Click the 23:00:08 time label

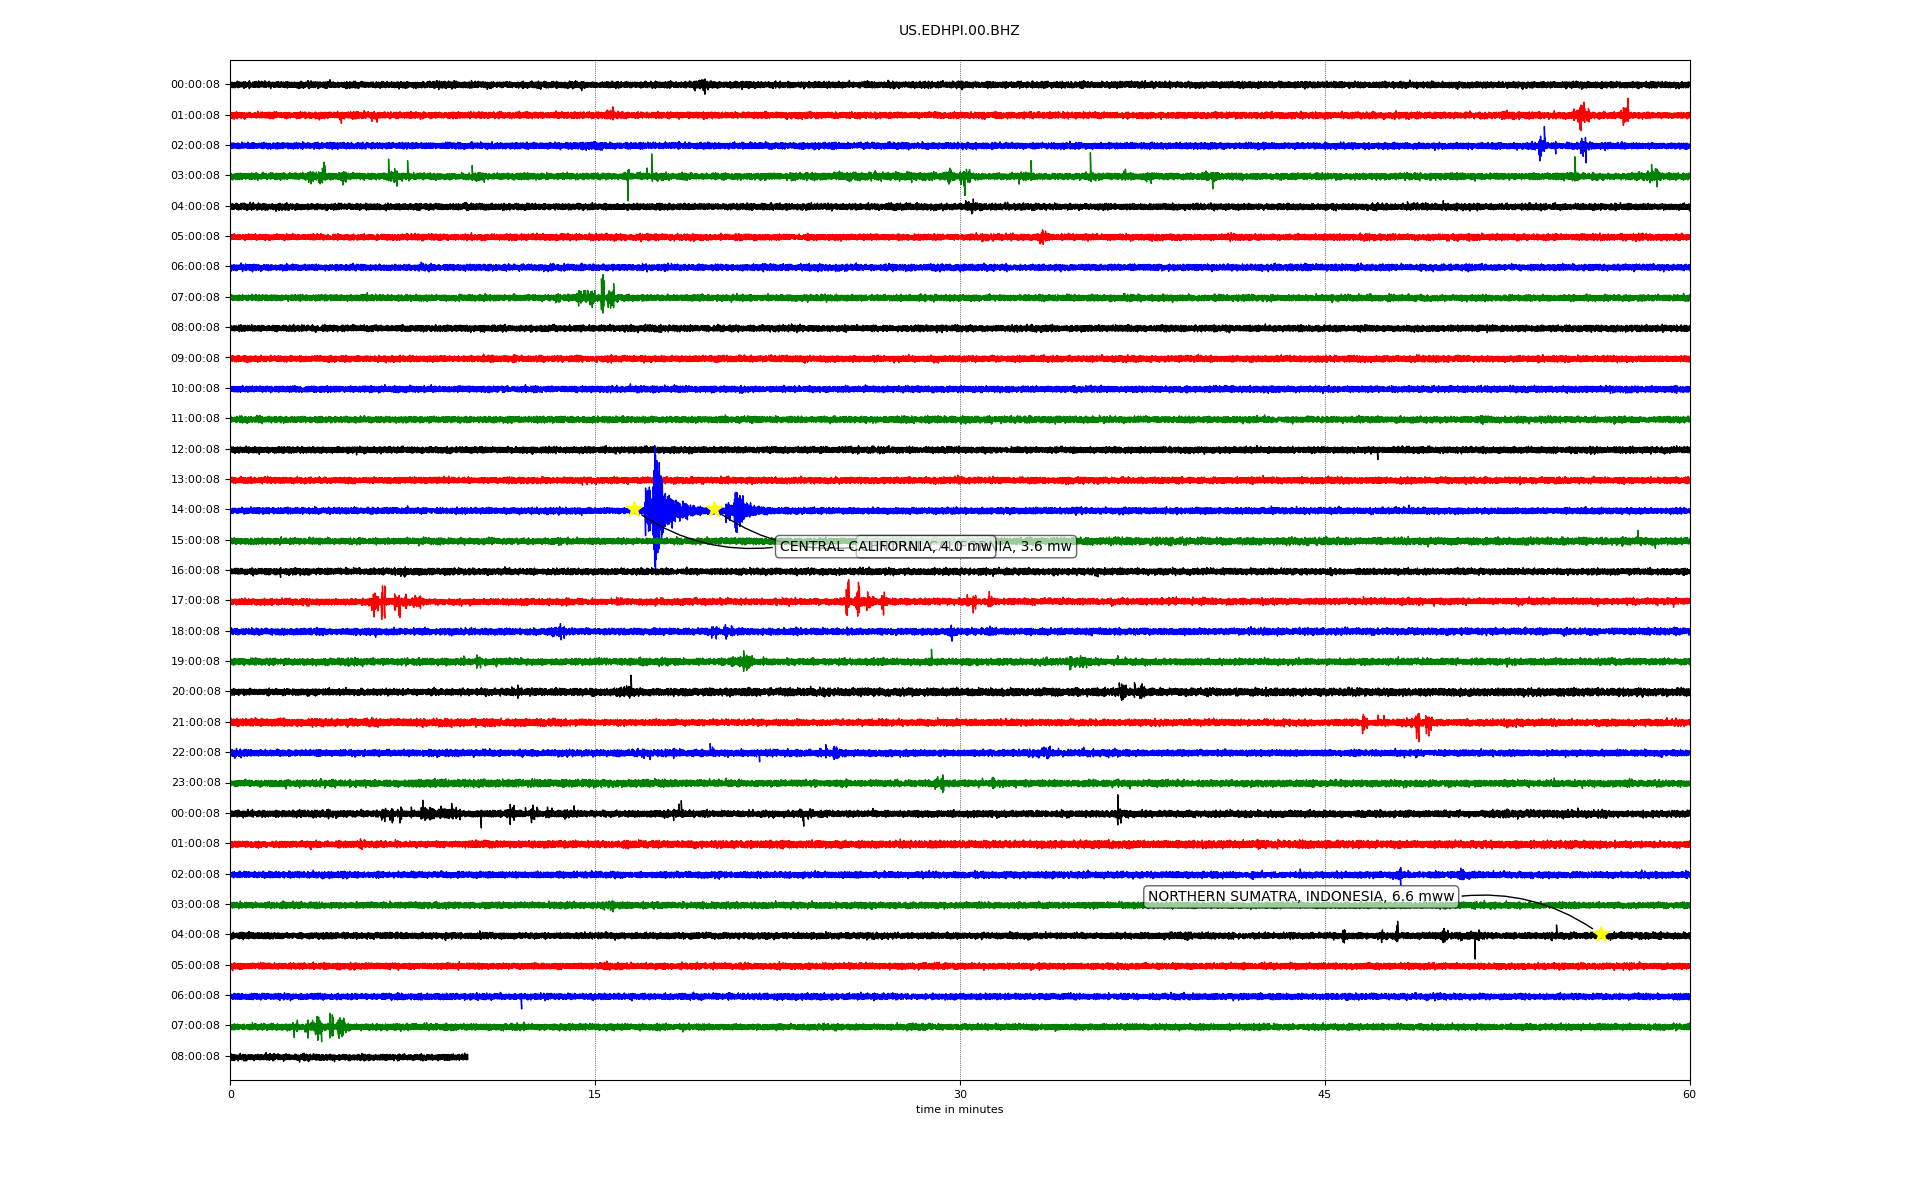(195, 783)
